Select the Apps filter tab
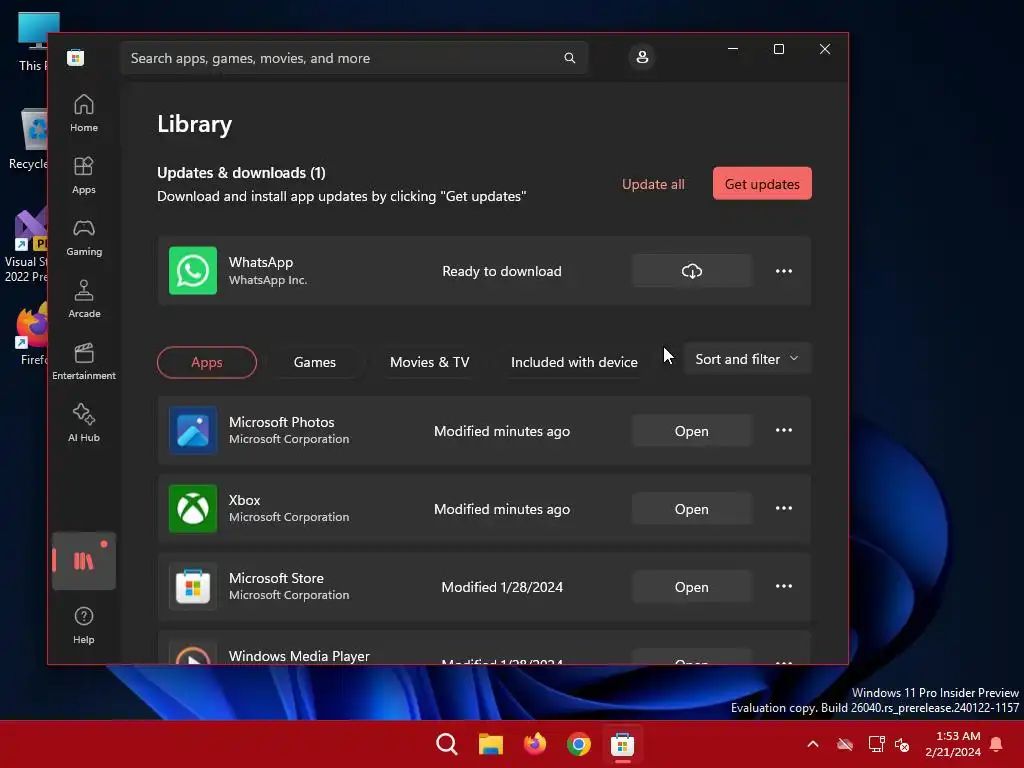The image size is (1024, 768). pyautogui.click(x=207, y=362)
